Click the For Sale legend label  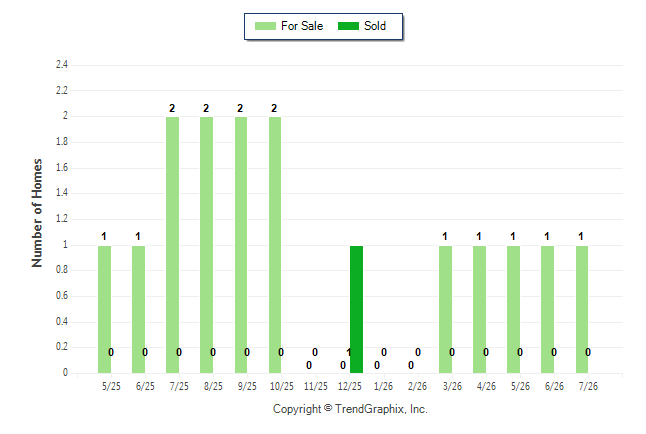[302, 26]
